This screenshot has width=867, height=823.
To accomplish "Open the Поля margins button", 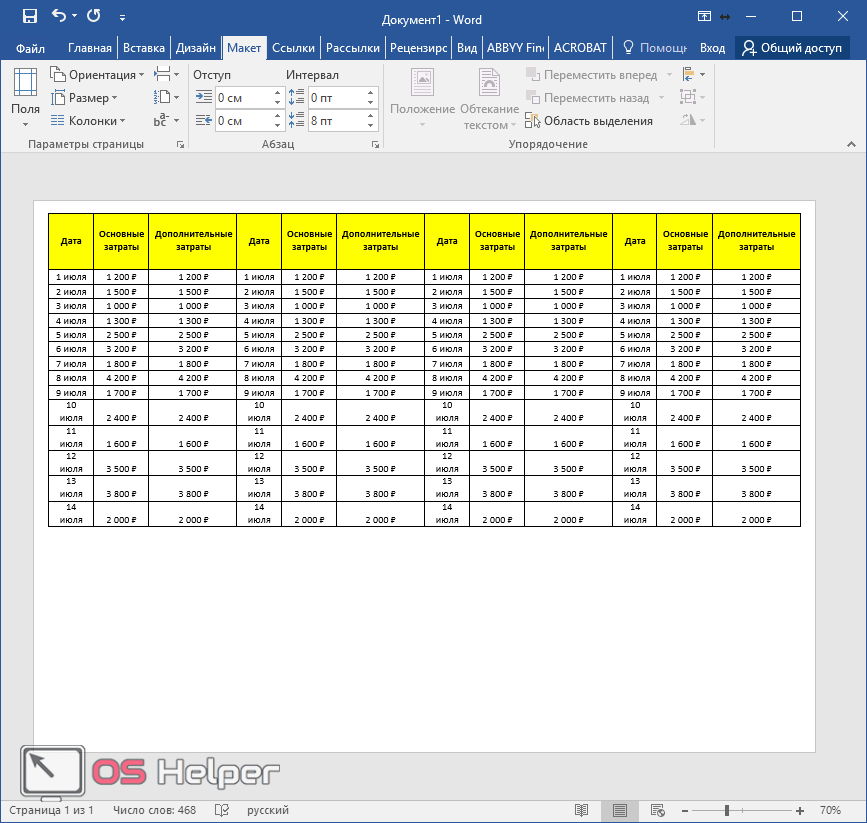I will pyautogui.click(x=26, y=98).
